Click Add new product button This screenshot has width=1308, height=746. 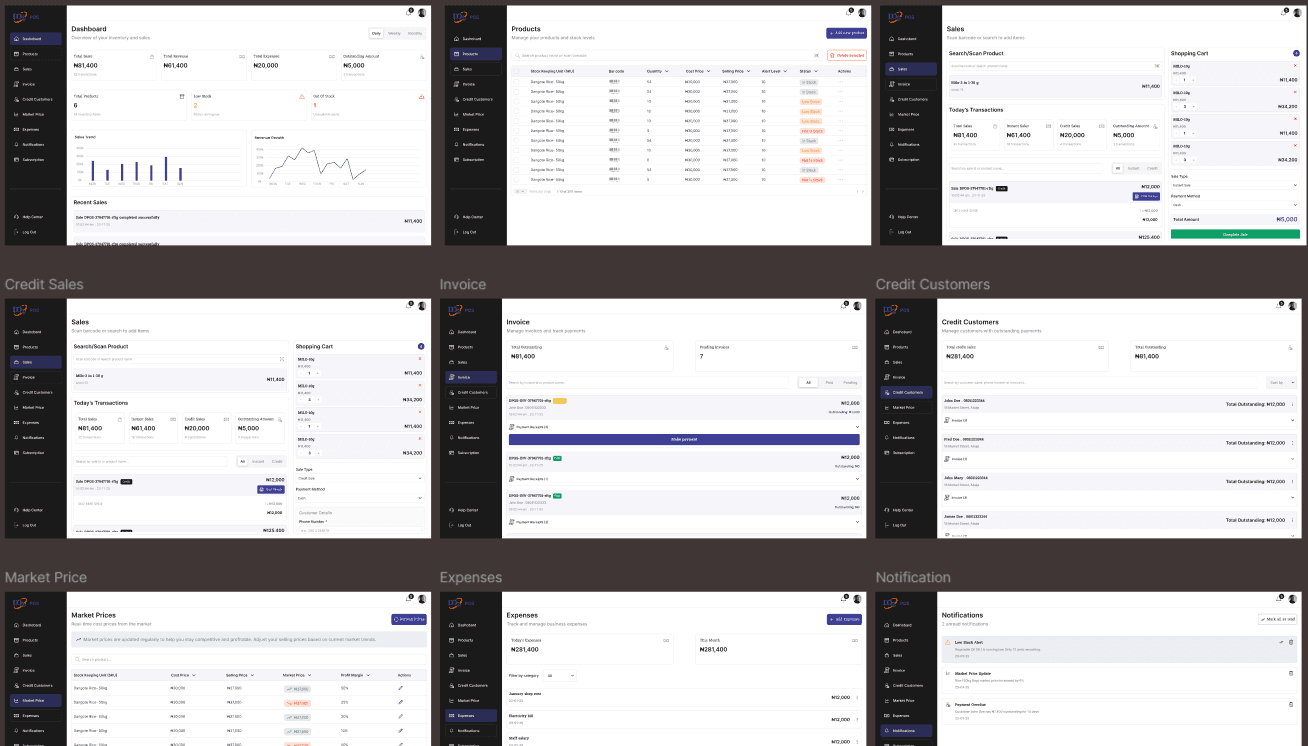[846, 33]
